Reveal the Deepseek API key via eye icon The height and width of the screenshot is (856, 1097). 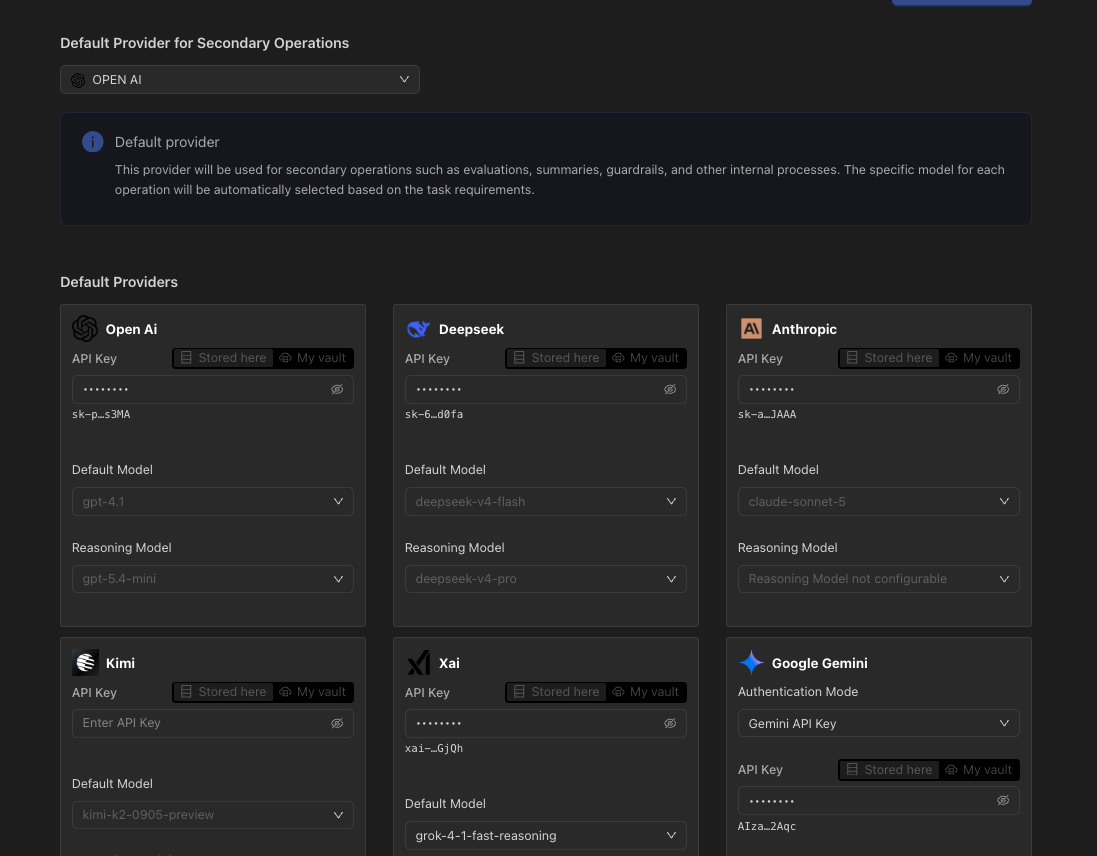tap(670, 390)
